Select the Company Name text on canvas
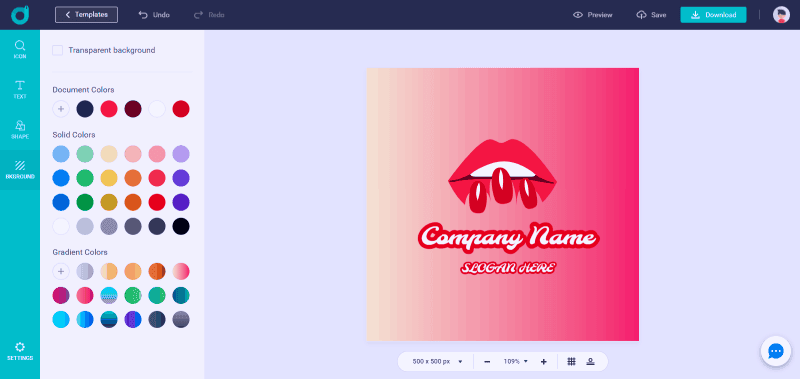Image resolution: width=800 pixels, height=379 pixels. point(509,237)
